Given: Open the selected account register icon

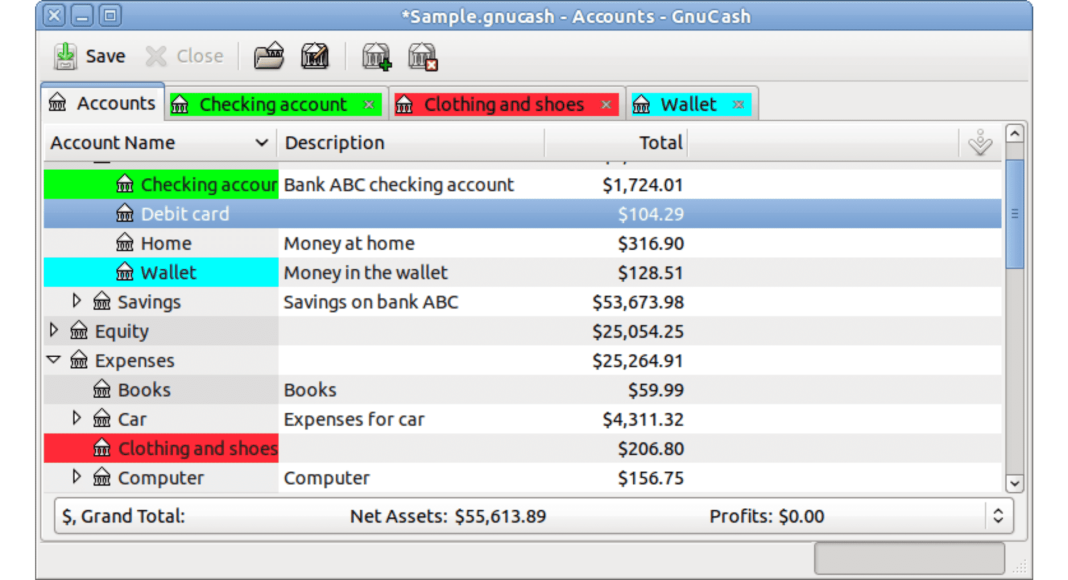Looking at the screenshot, I should point(268,57).
